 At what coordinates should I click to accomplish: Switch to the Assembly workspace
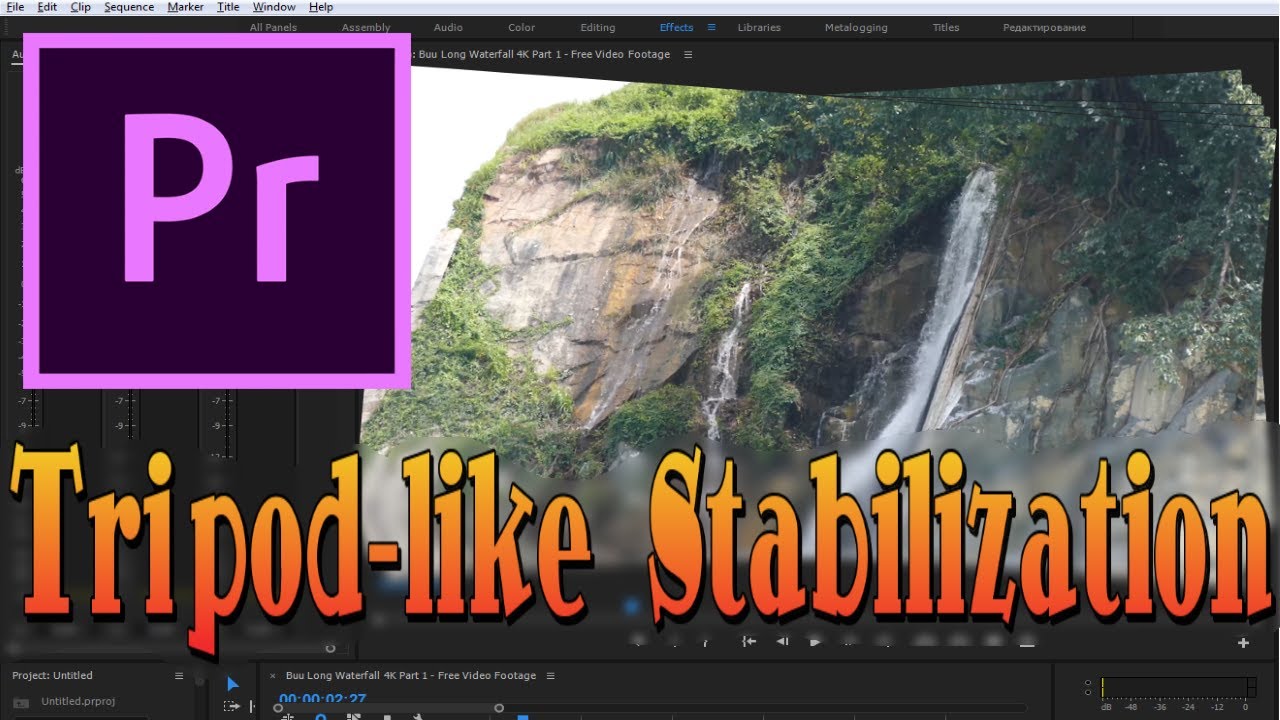[x=366, y=28]
